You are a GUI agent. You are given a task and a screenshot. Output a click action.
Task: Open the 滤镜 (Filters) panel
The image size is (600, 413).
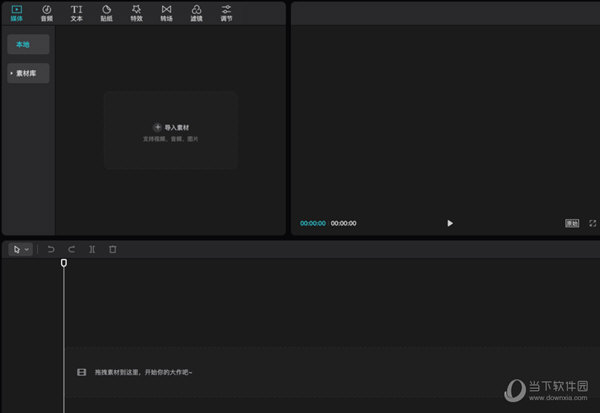[x=196, y=13]
